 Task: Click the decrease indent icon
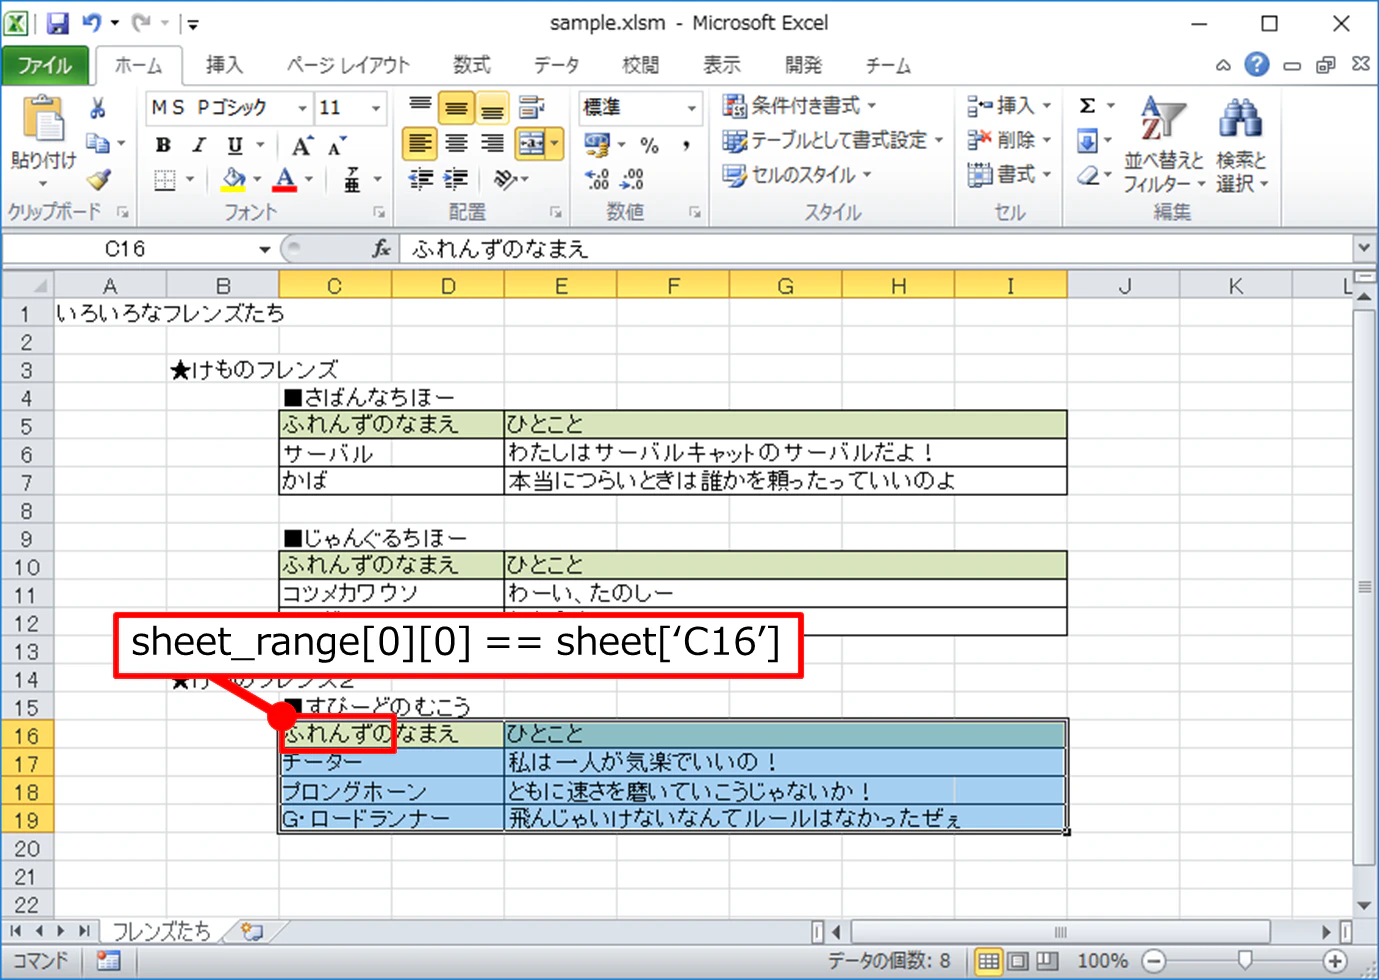click(421, 179)
